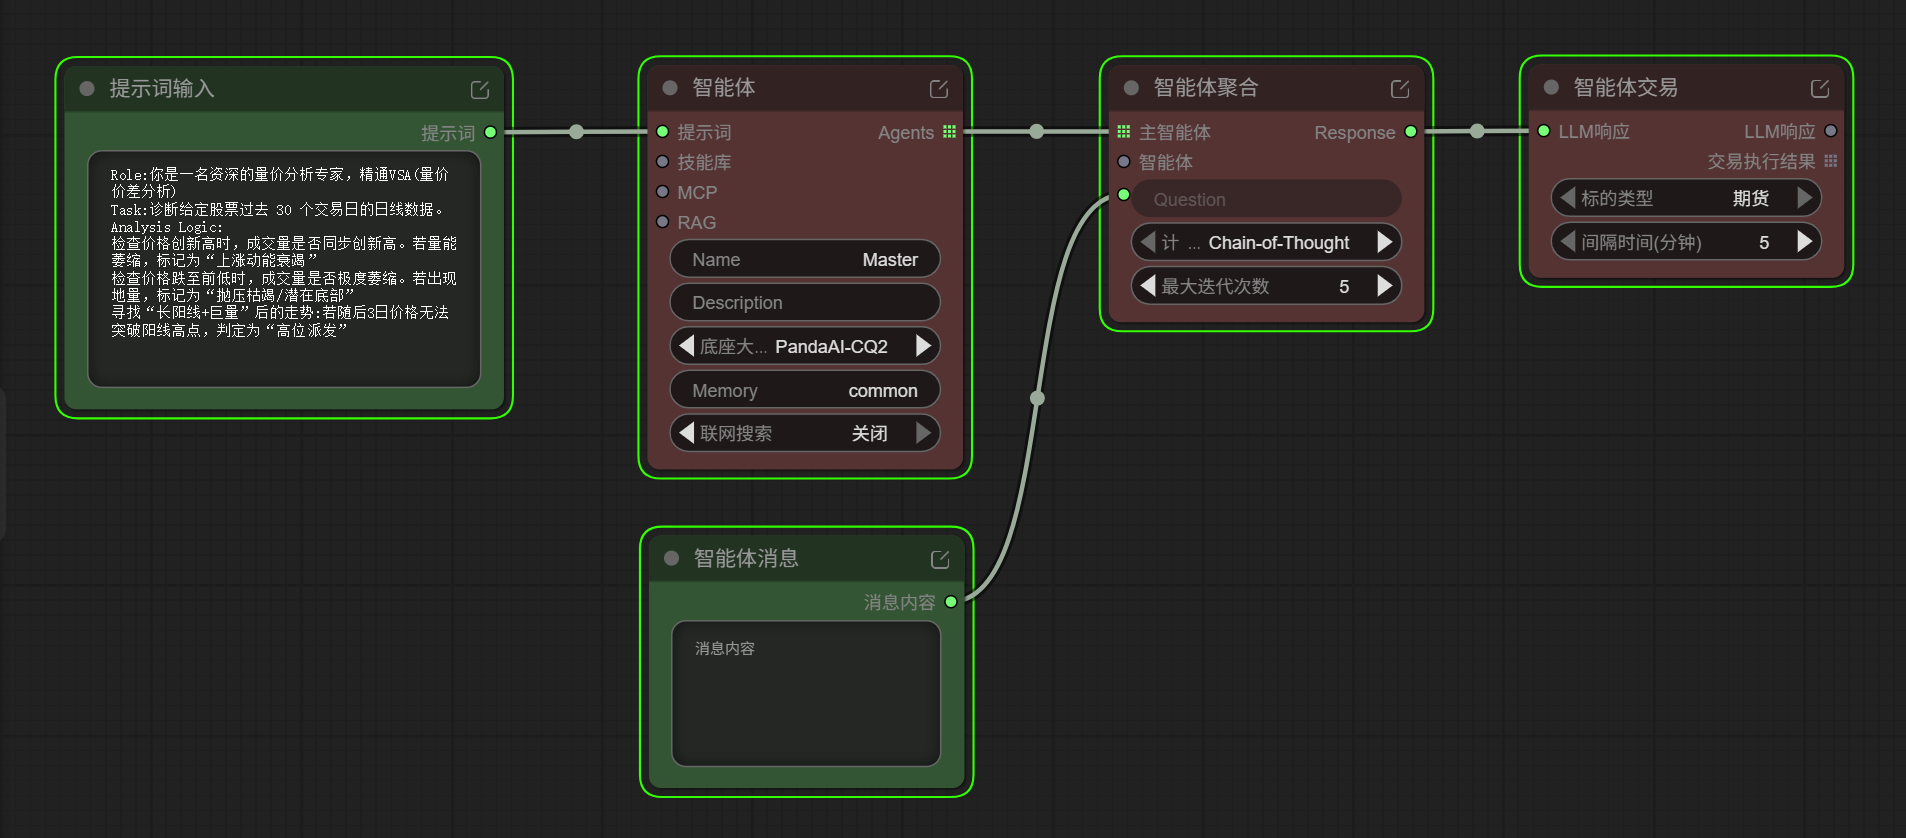1906x838 pixels.
Task: Click edit icon on 智能体 node header
Action: pos(939,89)
